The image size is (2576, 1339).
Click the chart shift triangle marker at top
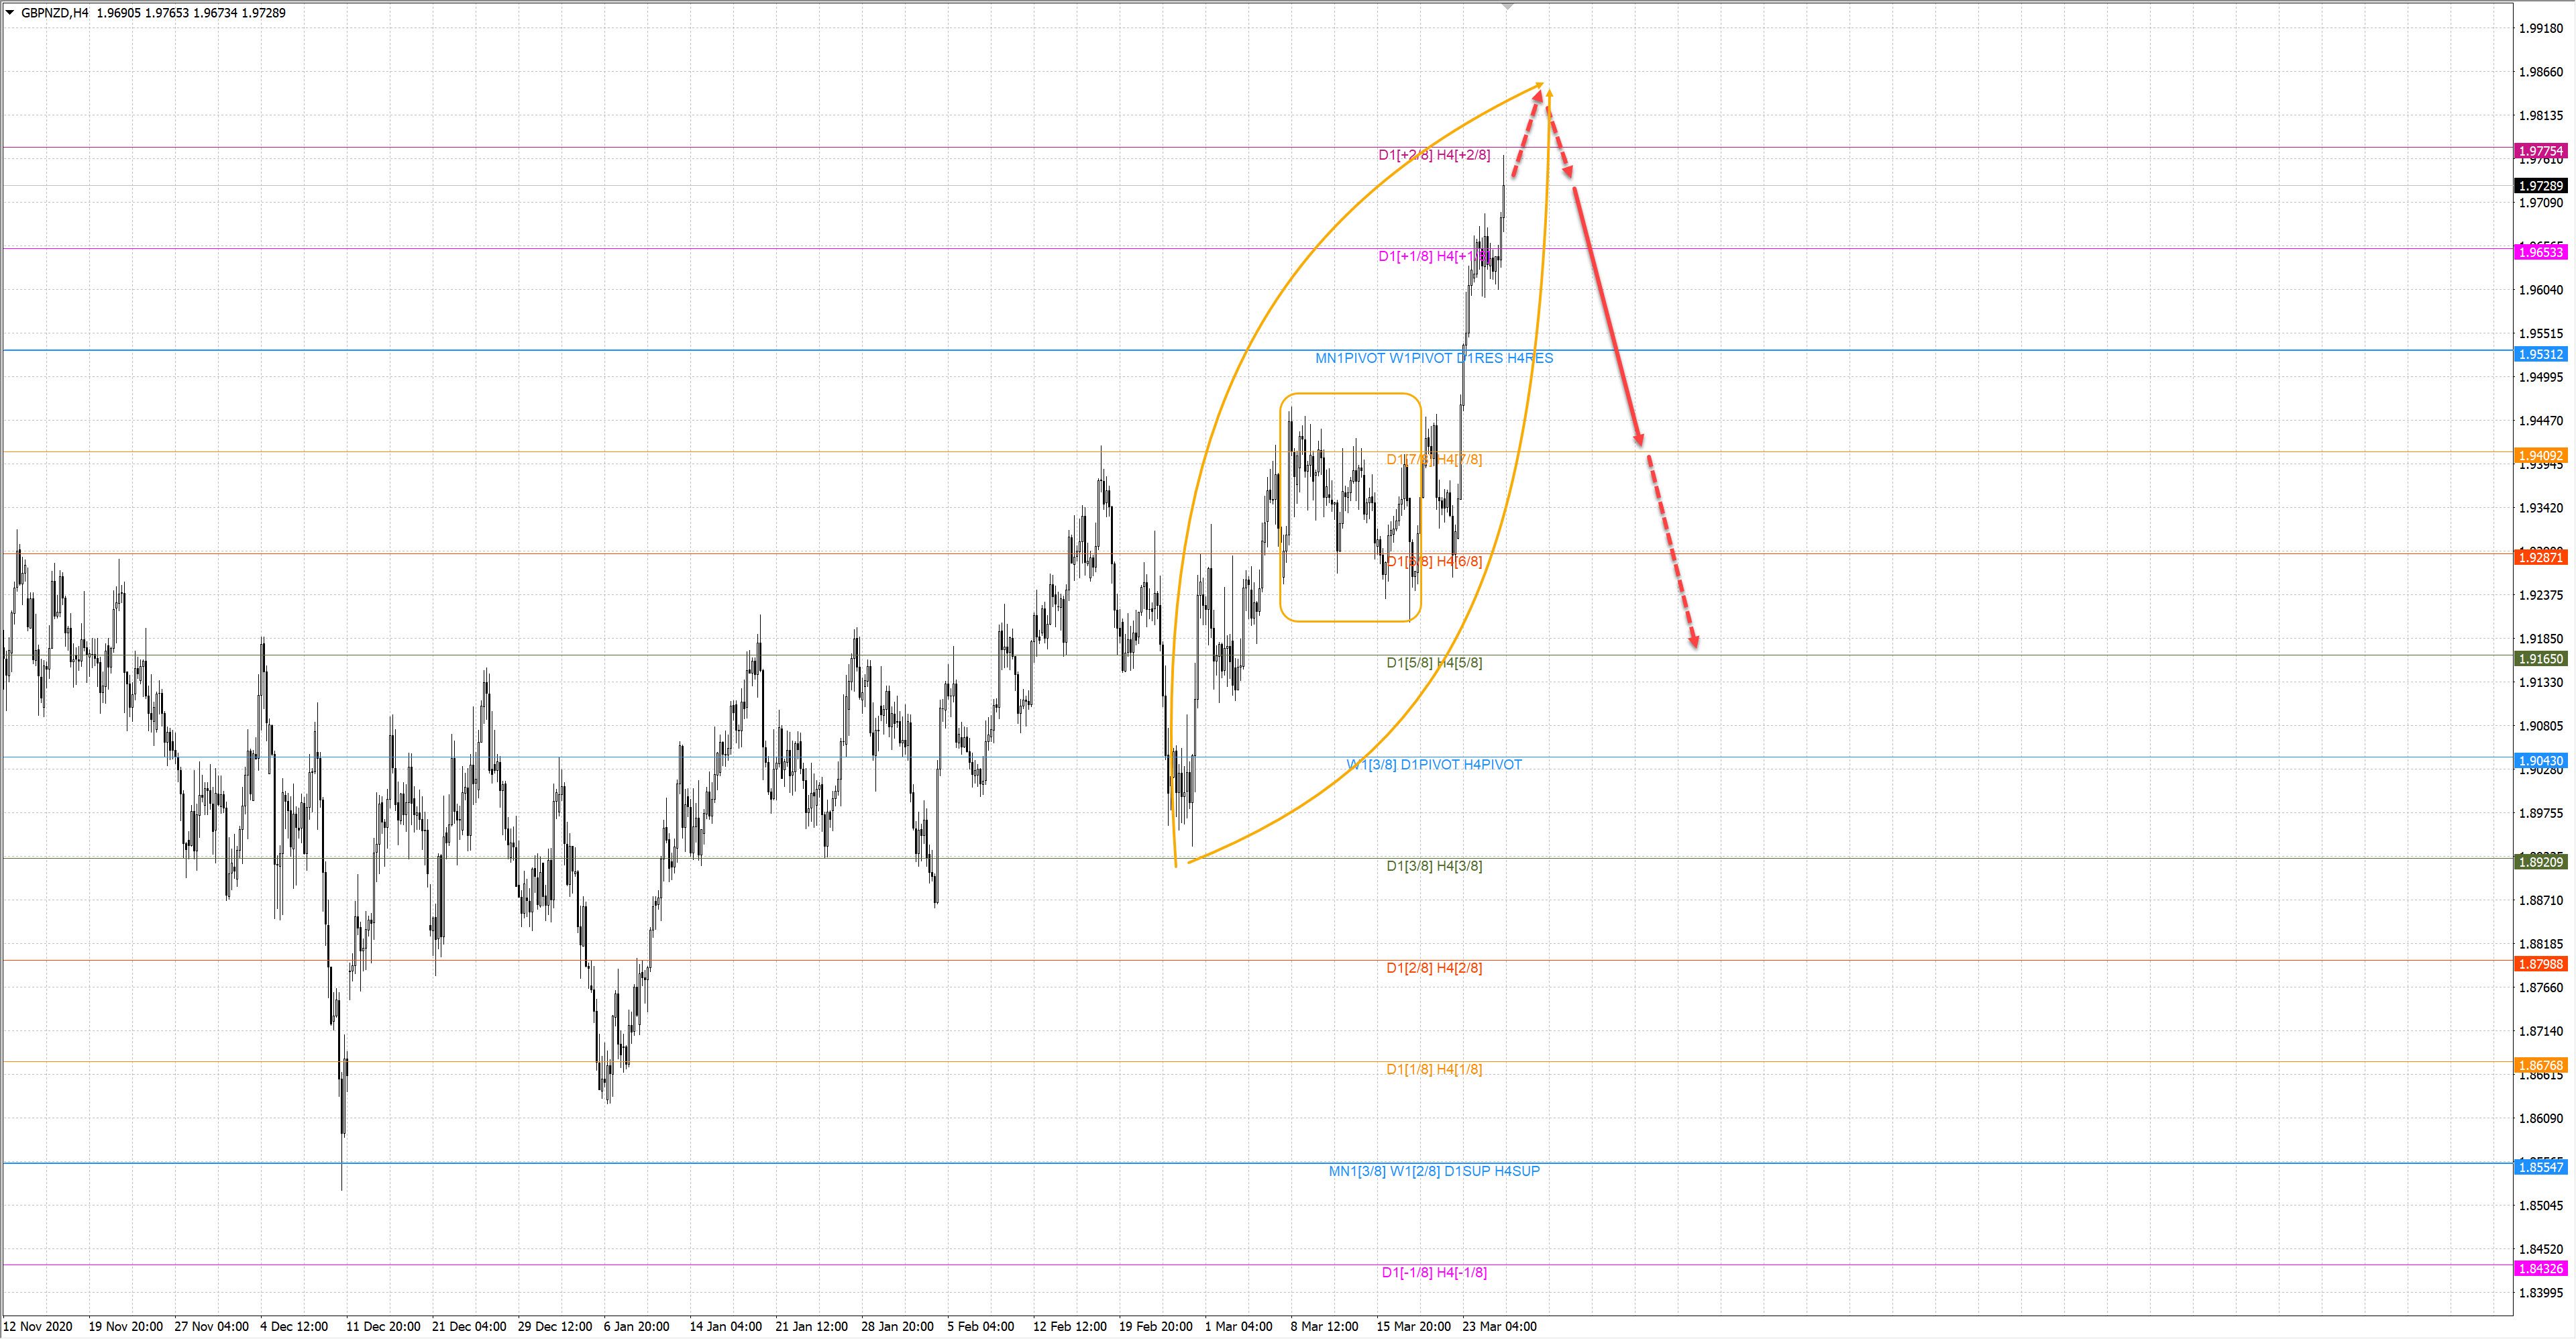tap(1508, 7)
